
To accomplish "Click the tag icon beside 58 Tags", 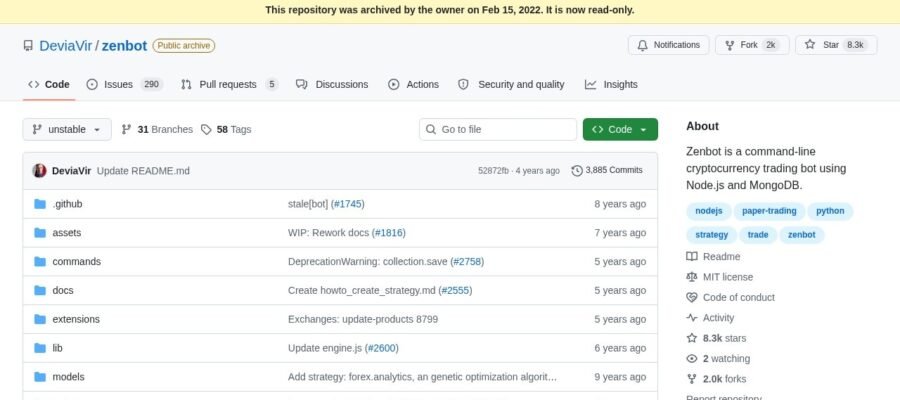I will [x=206, y=130].
